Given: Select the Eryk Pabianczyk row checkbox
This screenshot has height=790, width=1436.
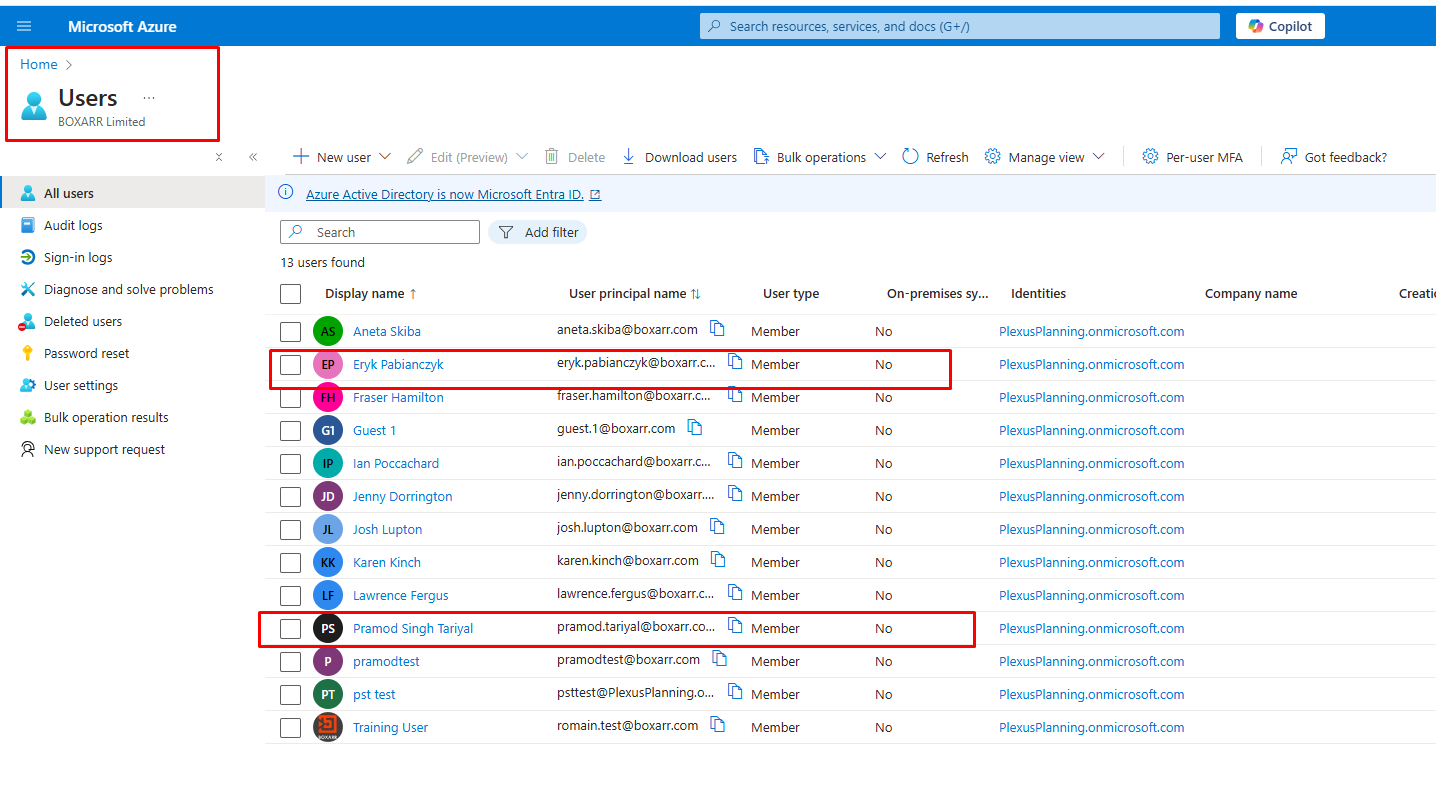Looking at the screenshot, I should tap(290, 364).
